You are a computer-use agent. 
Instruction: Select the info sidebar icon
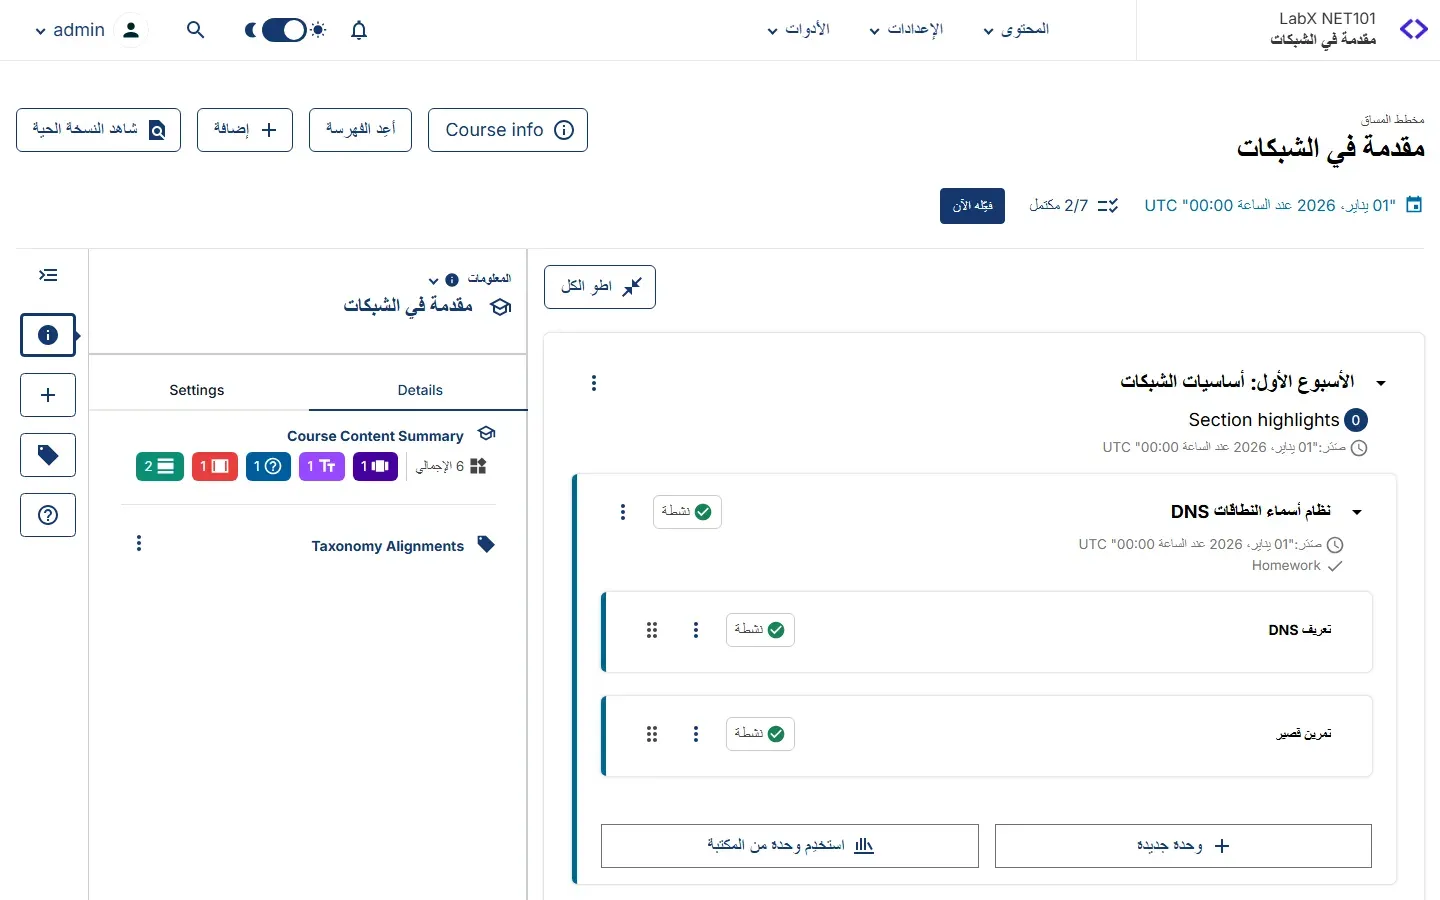(x=48, y=335)
